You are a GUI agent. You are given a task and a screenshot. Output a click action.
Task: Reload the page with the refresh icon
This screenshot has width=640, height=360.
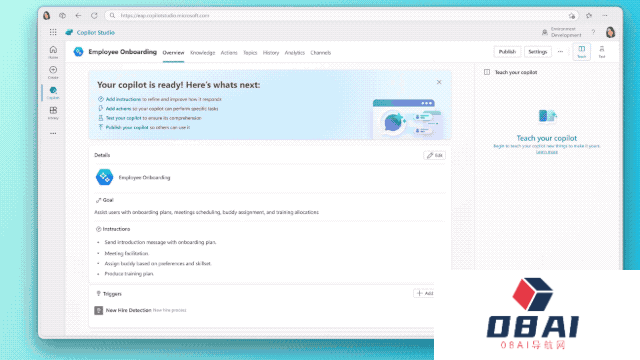pos(94,16)
